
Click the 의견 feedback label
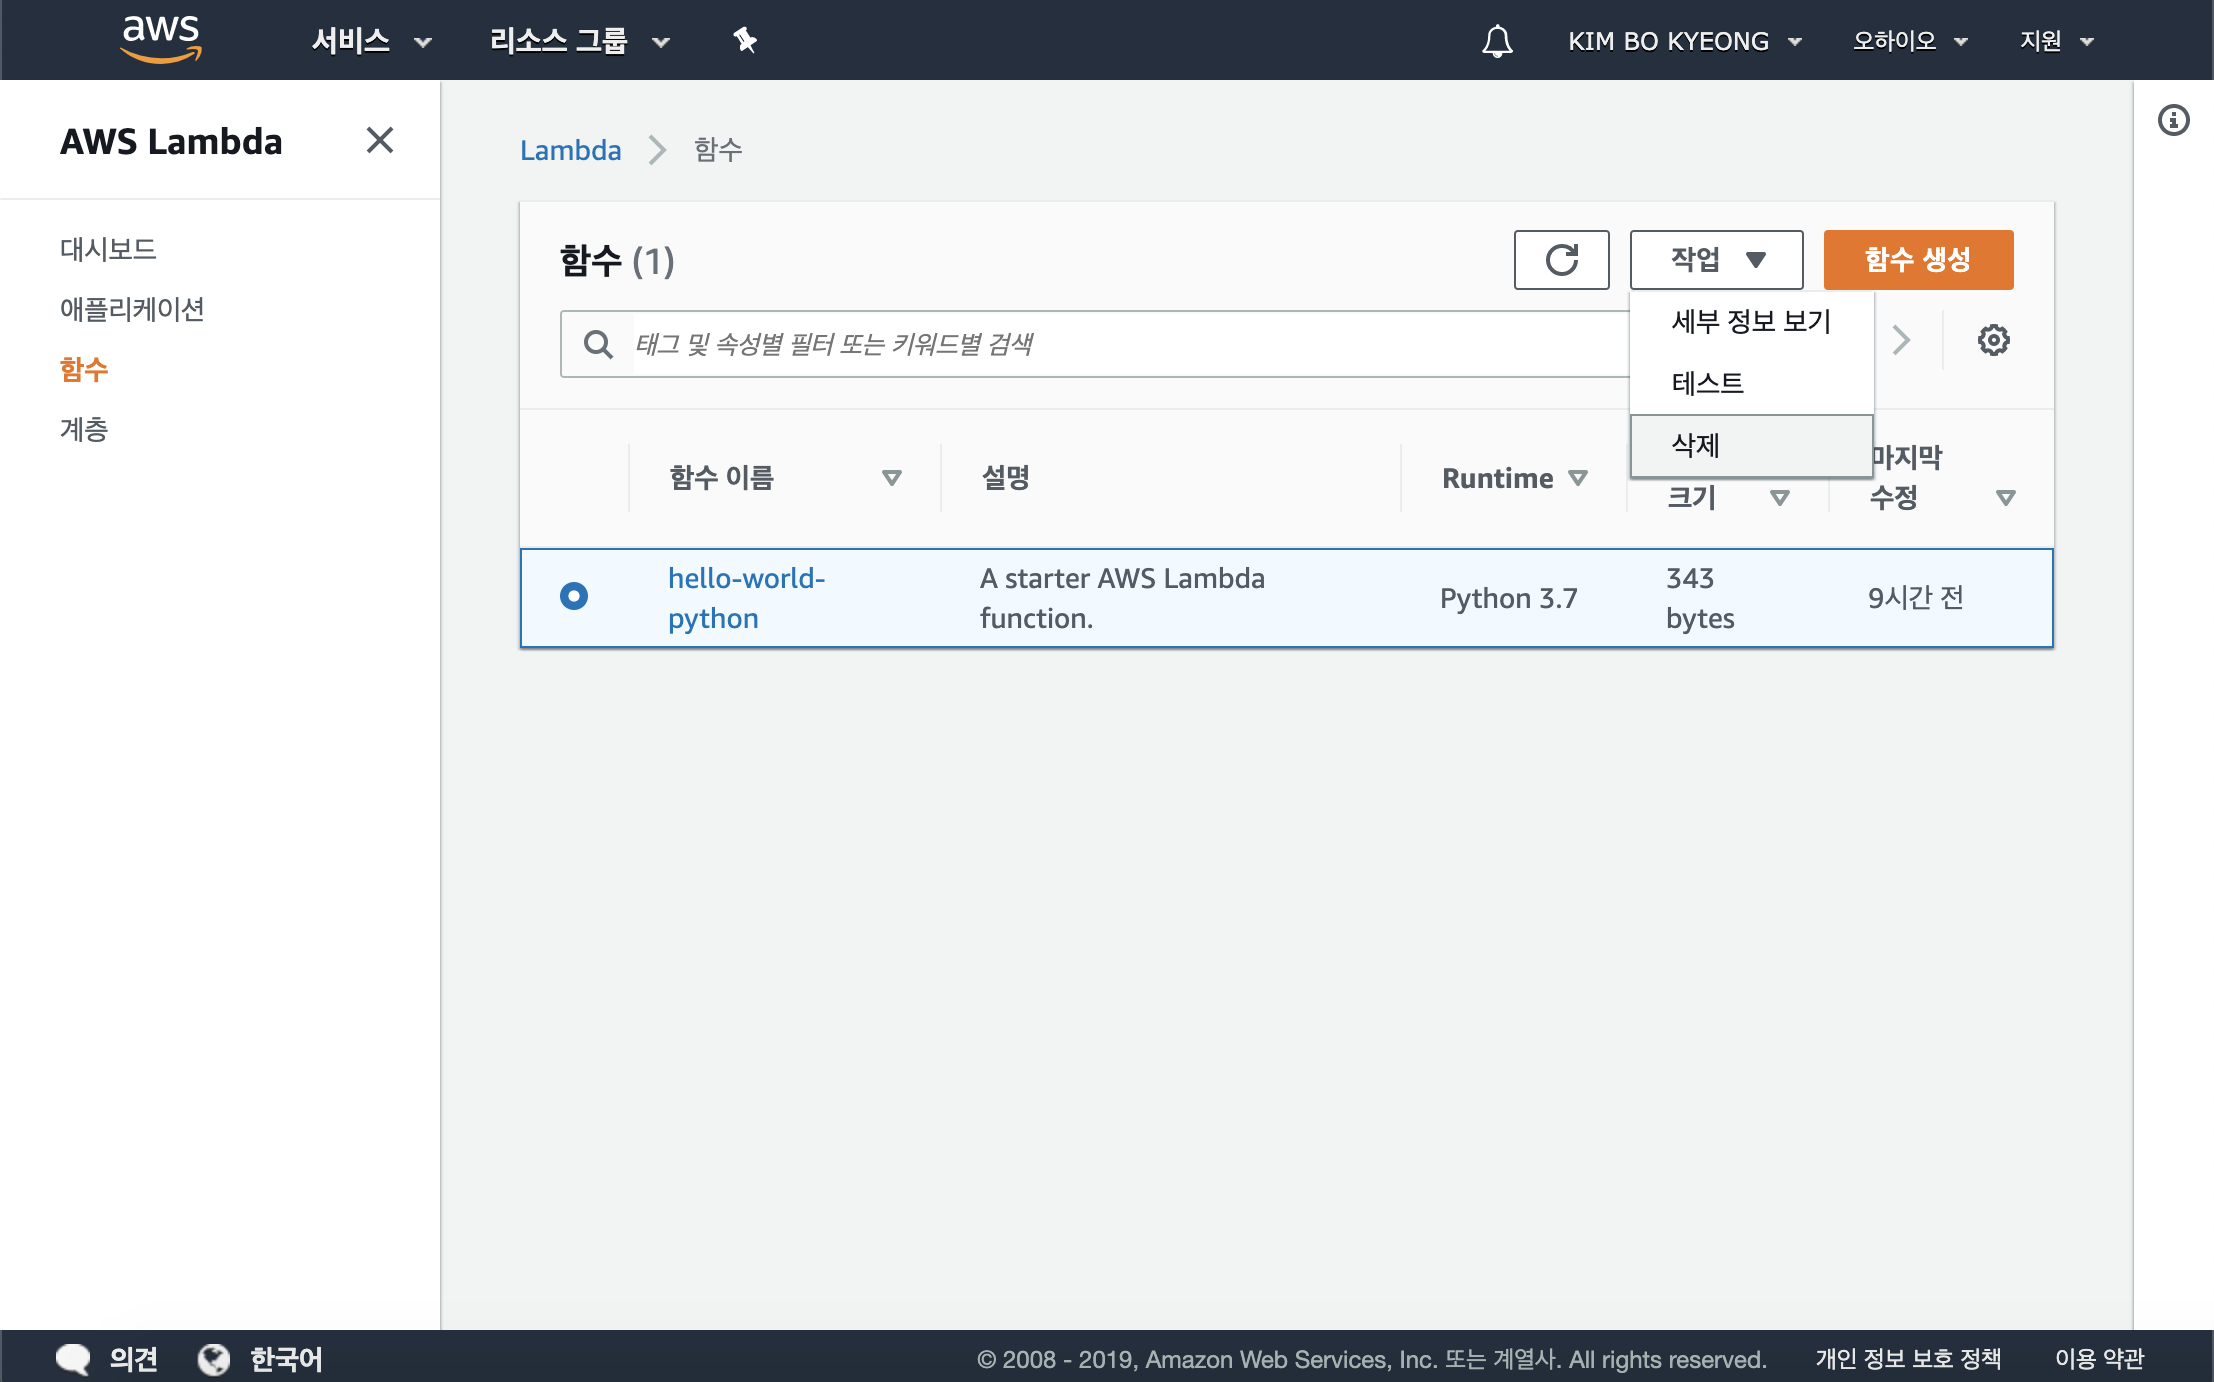click(x=133, y=1359)
